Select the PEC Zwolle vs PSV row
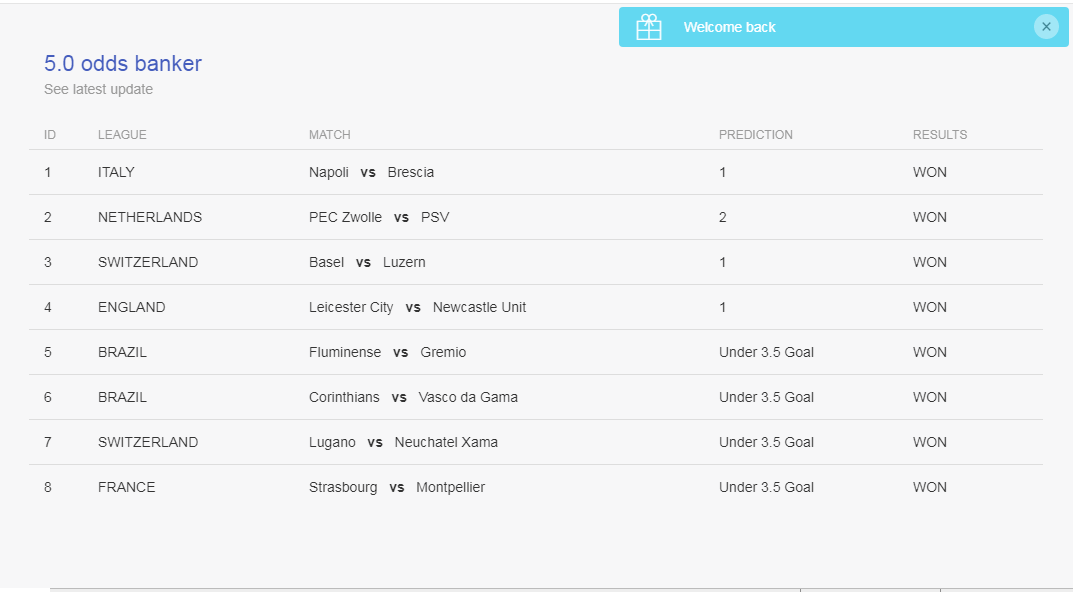The image size is (1073, 592). 536,218
